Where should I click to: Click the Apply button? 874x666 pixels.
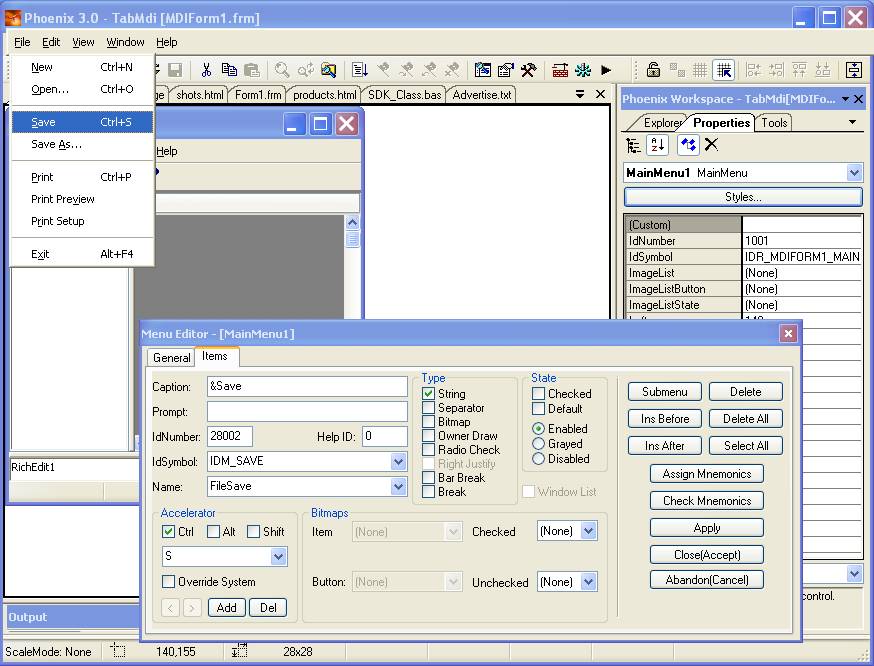tap(707, 528)
